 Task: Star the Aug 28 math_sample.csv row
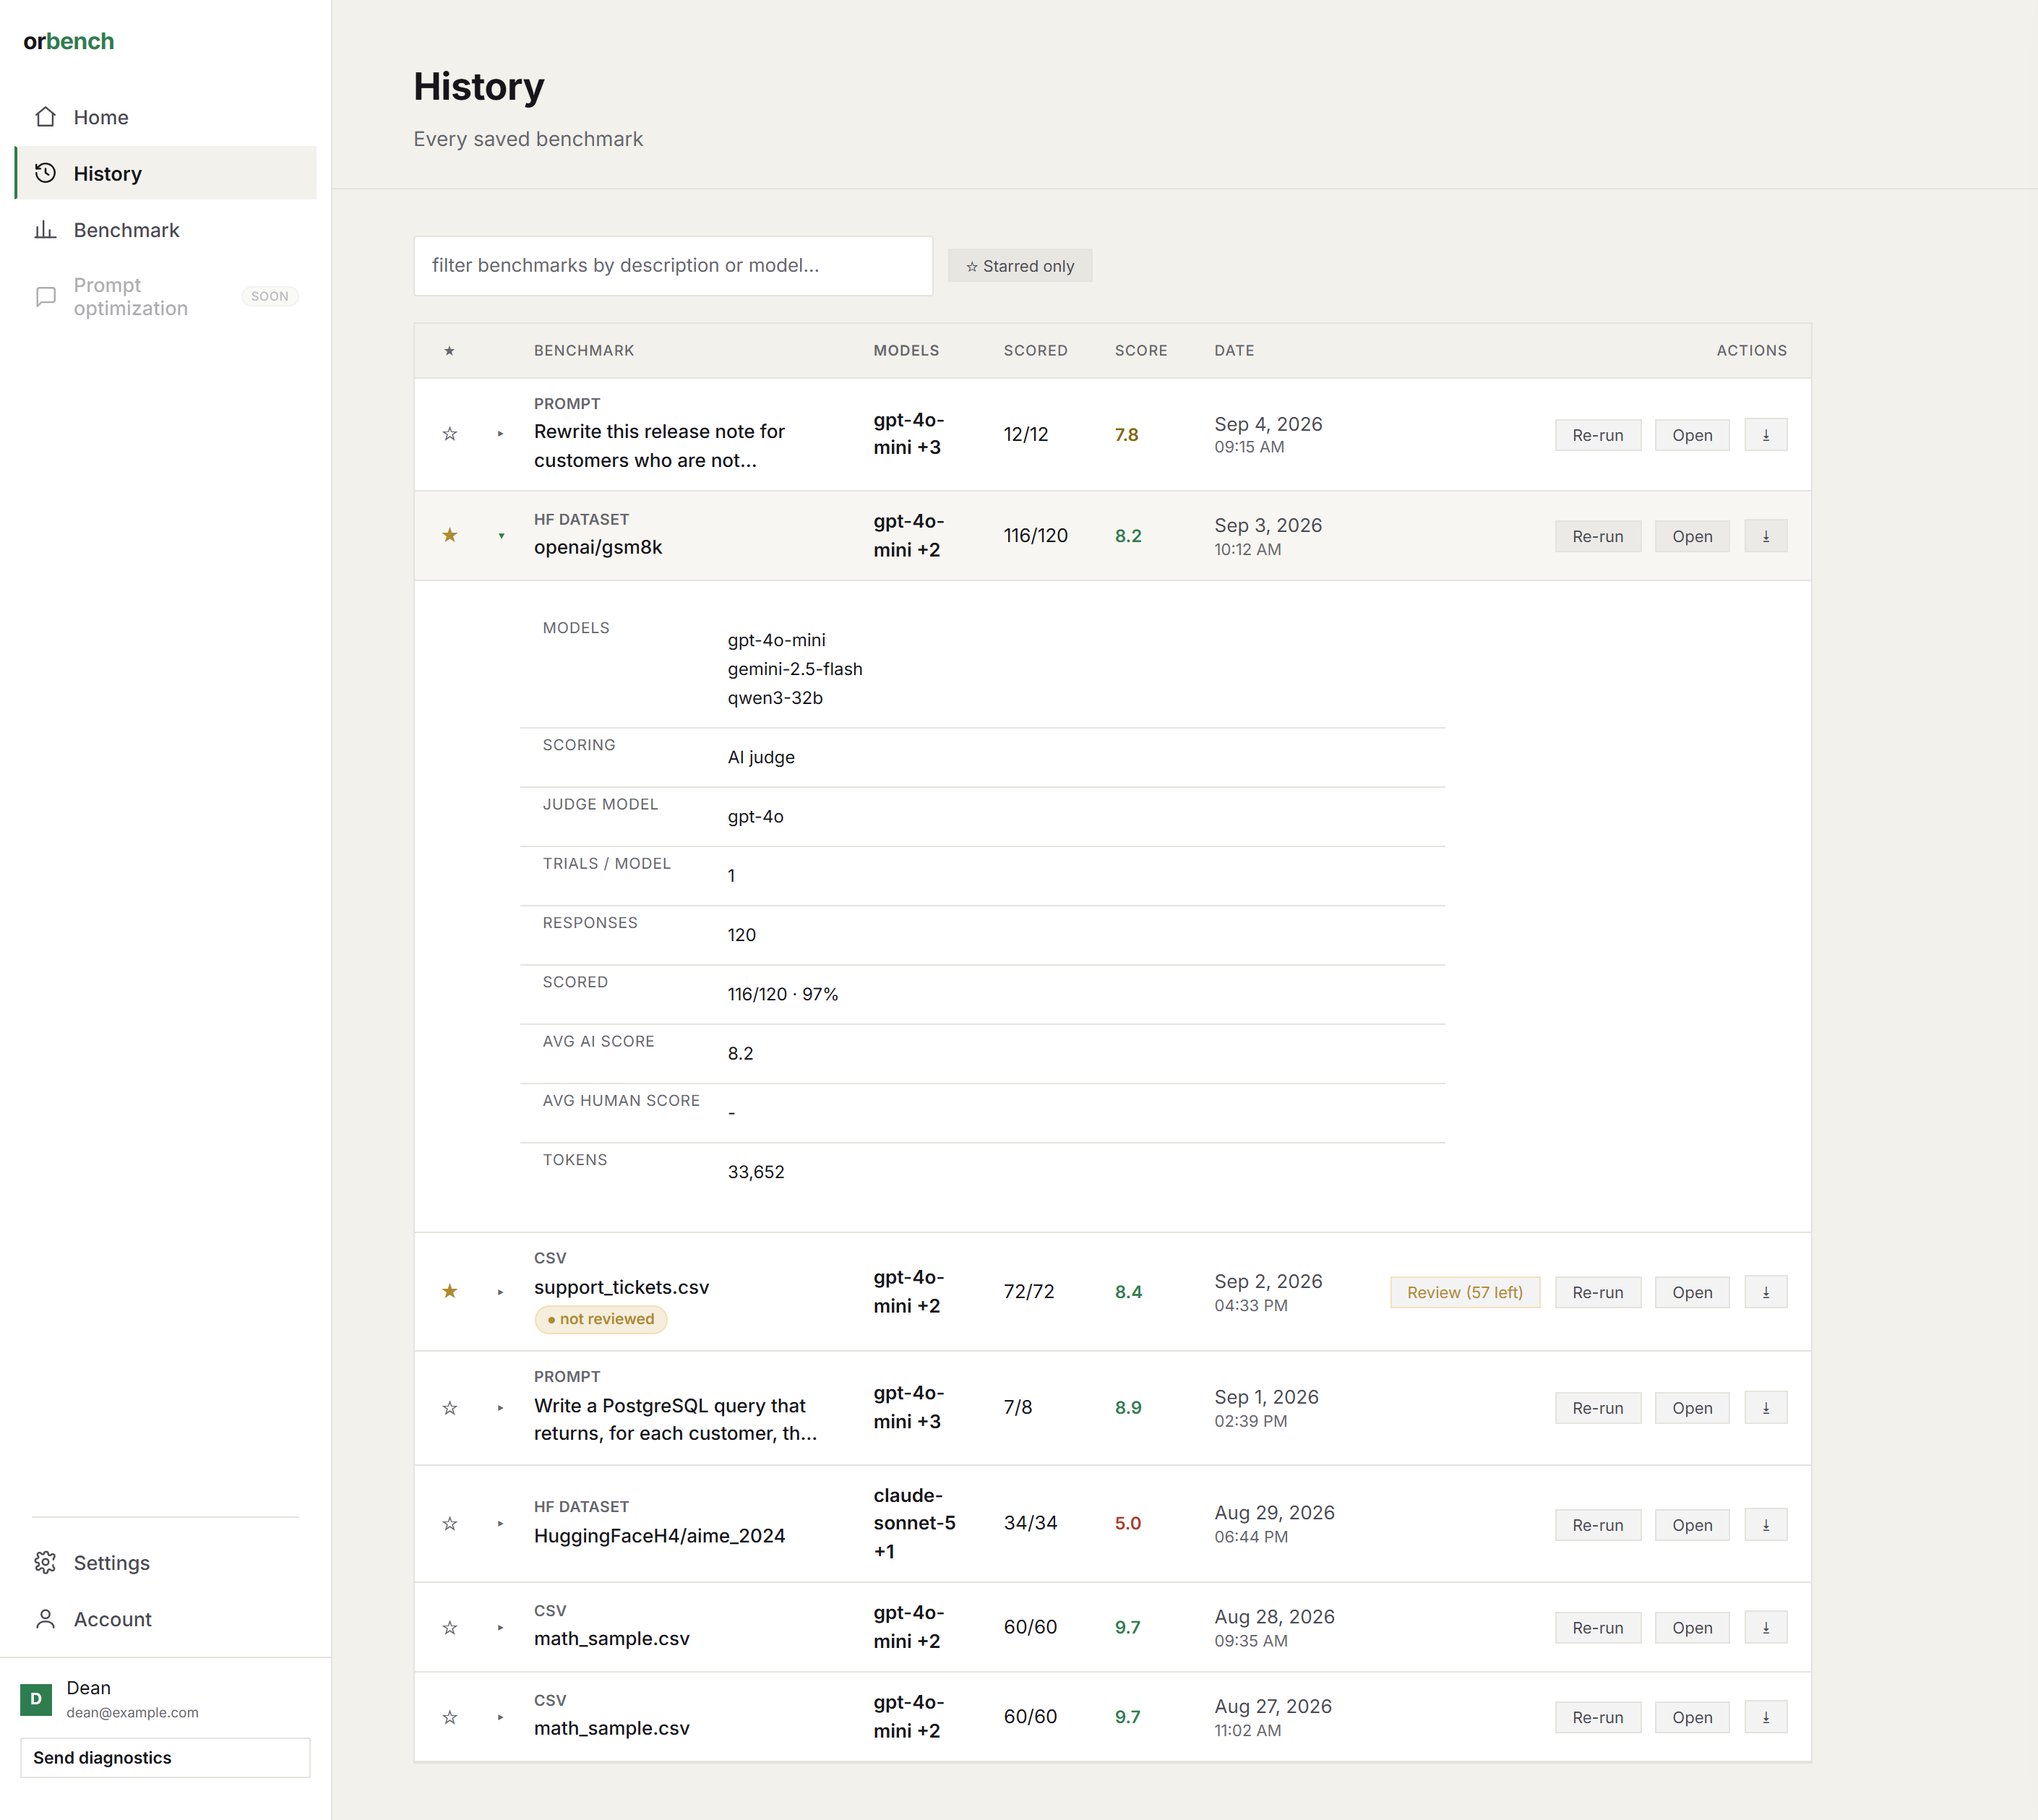pyautogui.click(x=450, y=1628)
